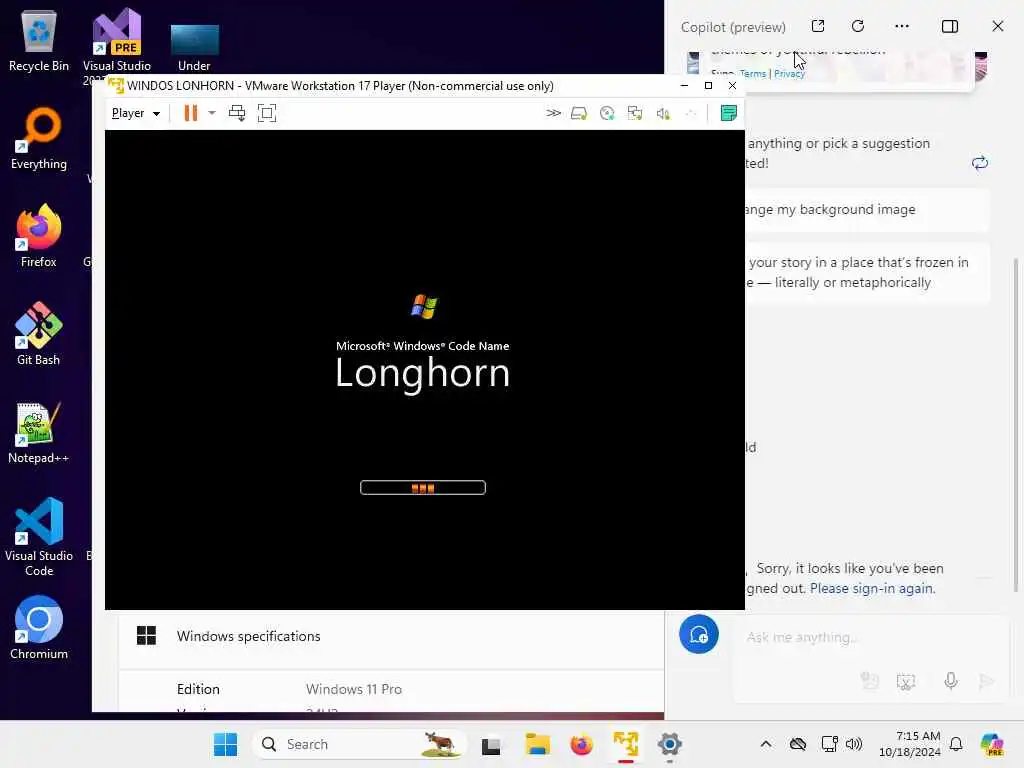Open the Notepad++ desktop shortcut
Image resolution: width=1024 pixels, height=768 pixels.
coord(39,432)
